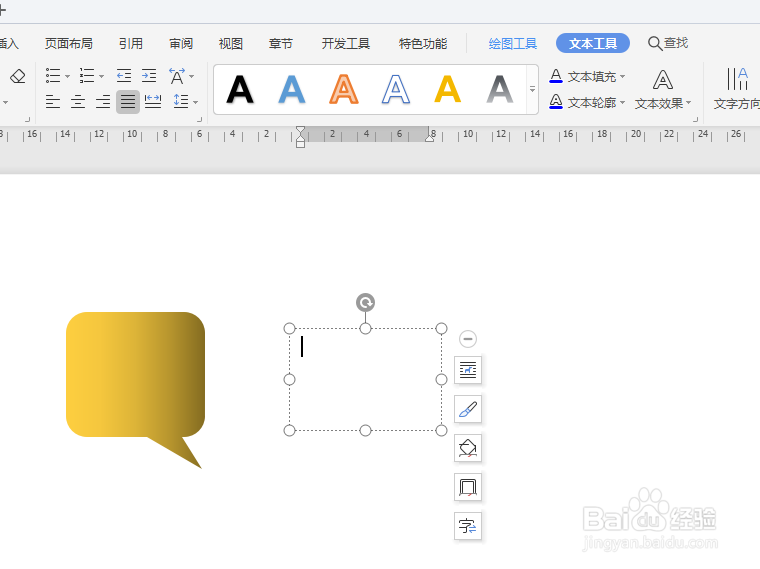
Task: Open line spacing dropdown arrow
Action: 195,102
